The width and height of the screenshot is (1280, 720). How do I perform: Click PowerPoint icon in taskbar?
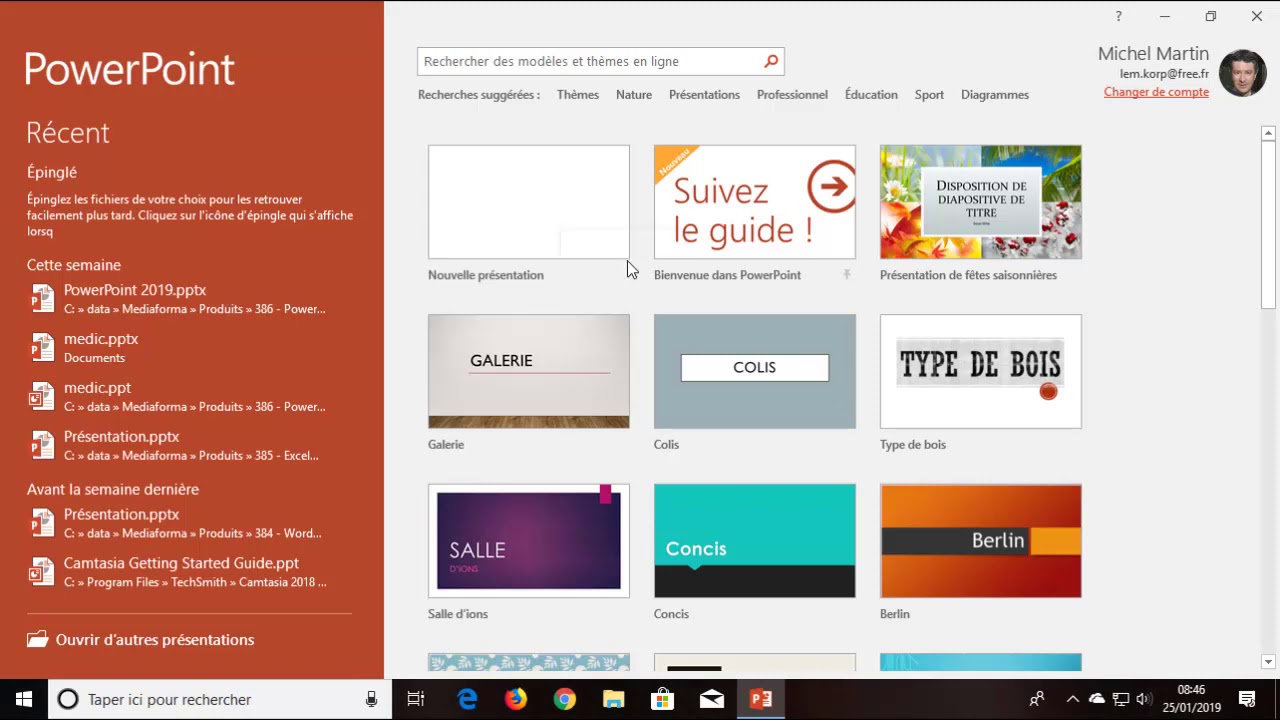coord(761,699)
